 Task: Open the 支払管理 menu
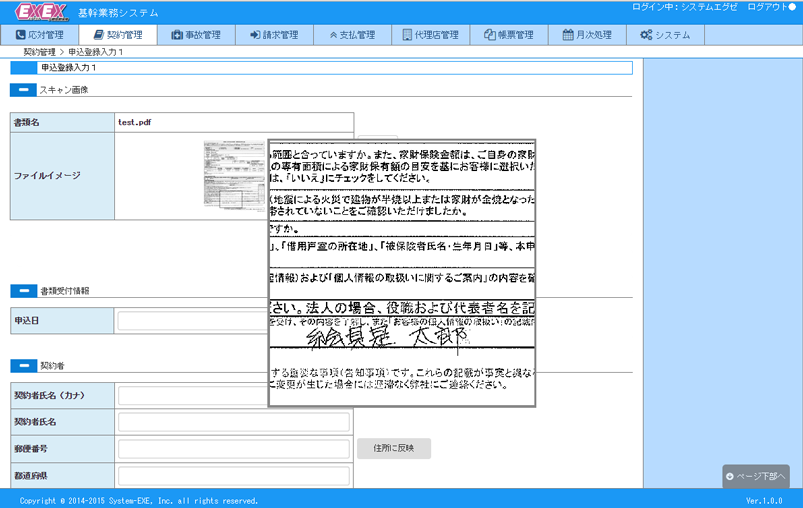tap(352, 35)
